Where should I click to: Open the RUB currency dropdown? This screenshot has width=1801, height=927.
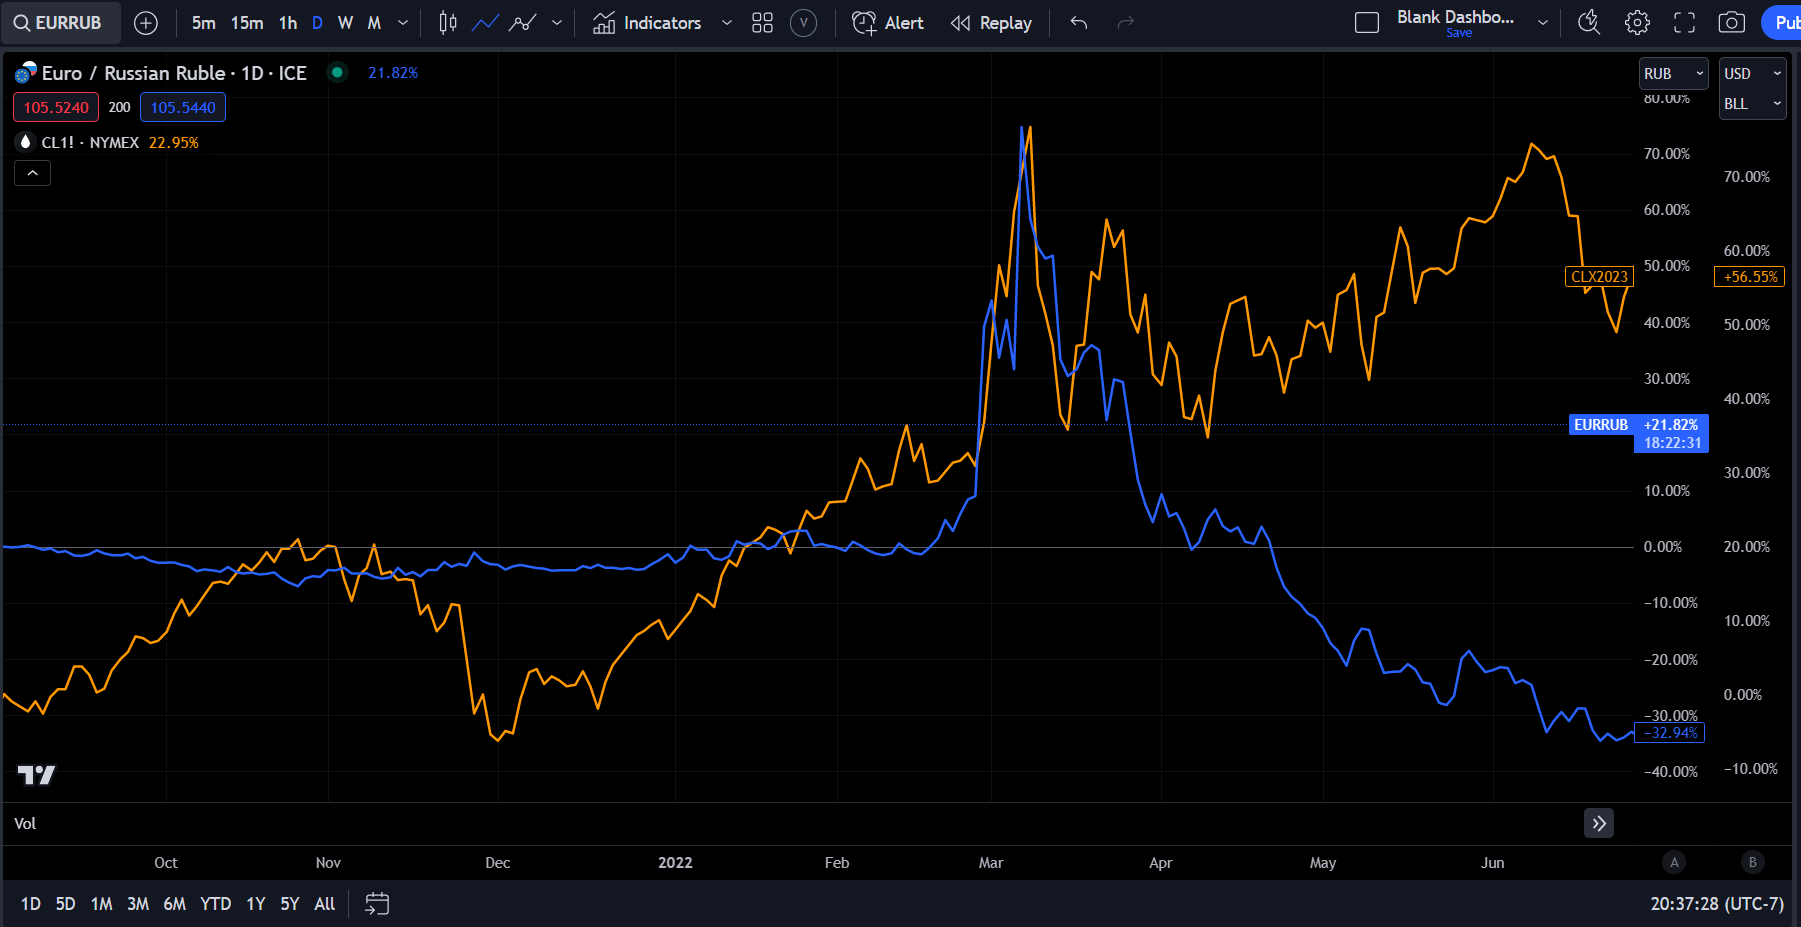[x=1673, y=73]
